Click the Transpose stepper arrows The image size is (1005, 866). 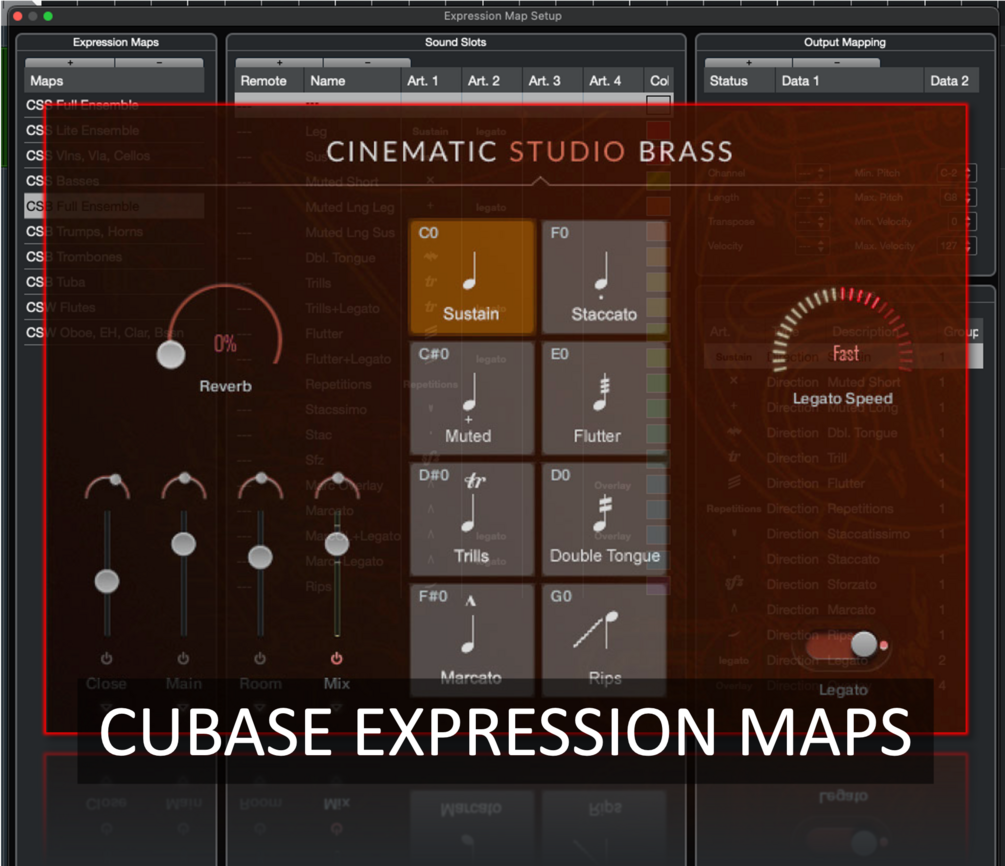[x=820, y=222]
